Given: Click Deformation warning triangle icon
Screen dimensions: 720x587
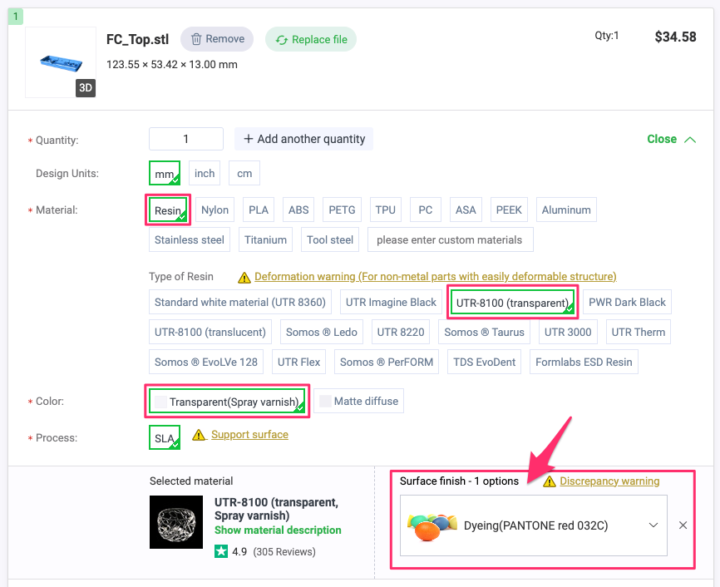Looking at the screenshot, I should coord(244,277).
